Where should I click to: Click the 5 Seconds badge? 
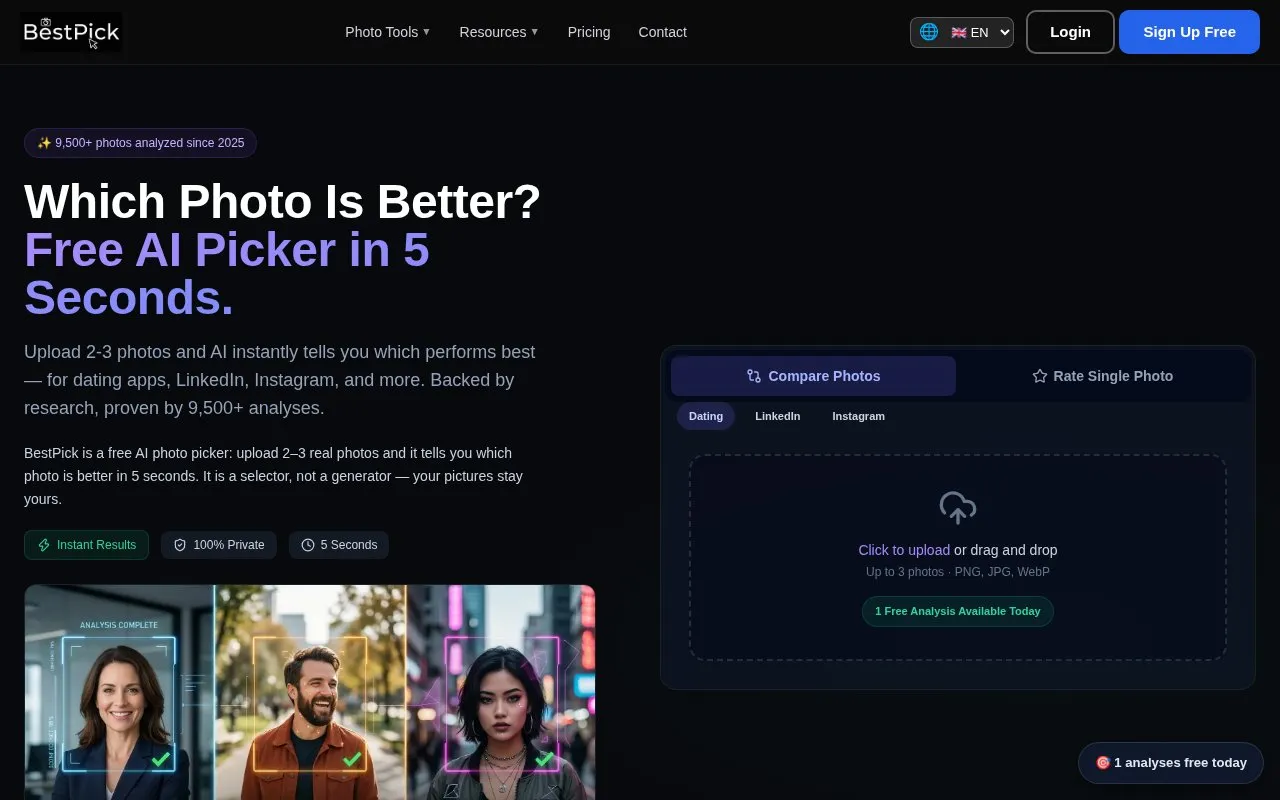point(339,545)
